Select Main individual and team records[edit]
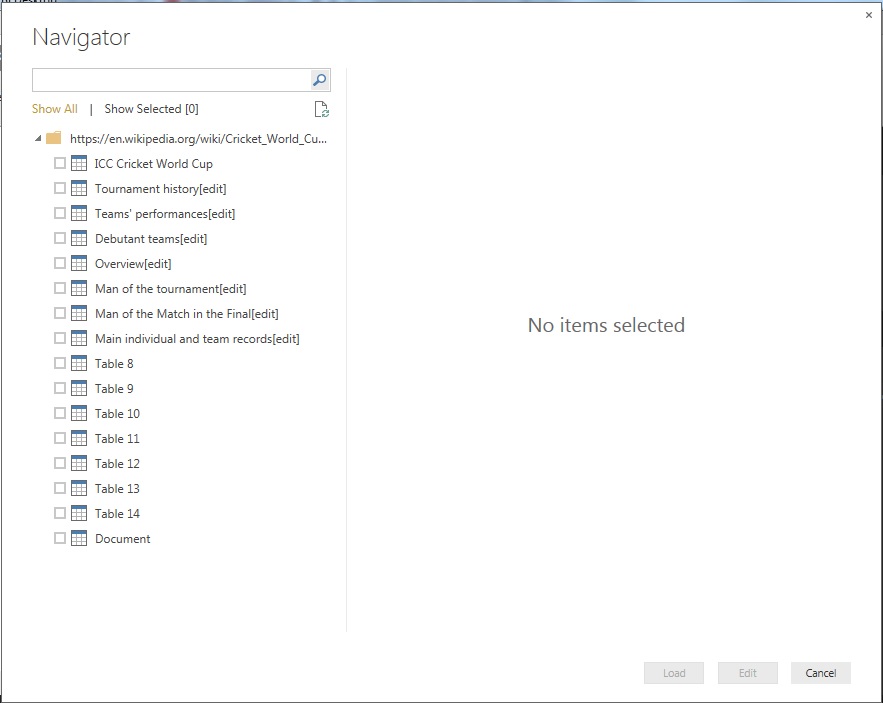 click(197, 339)
